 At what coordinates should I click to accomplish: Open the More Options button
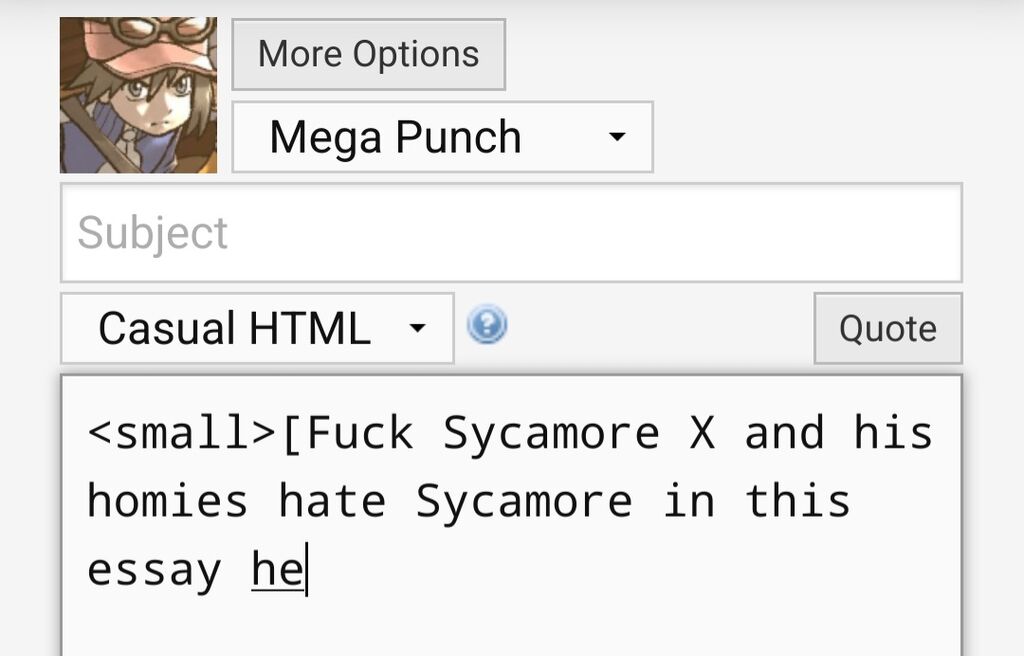368,54
